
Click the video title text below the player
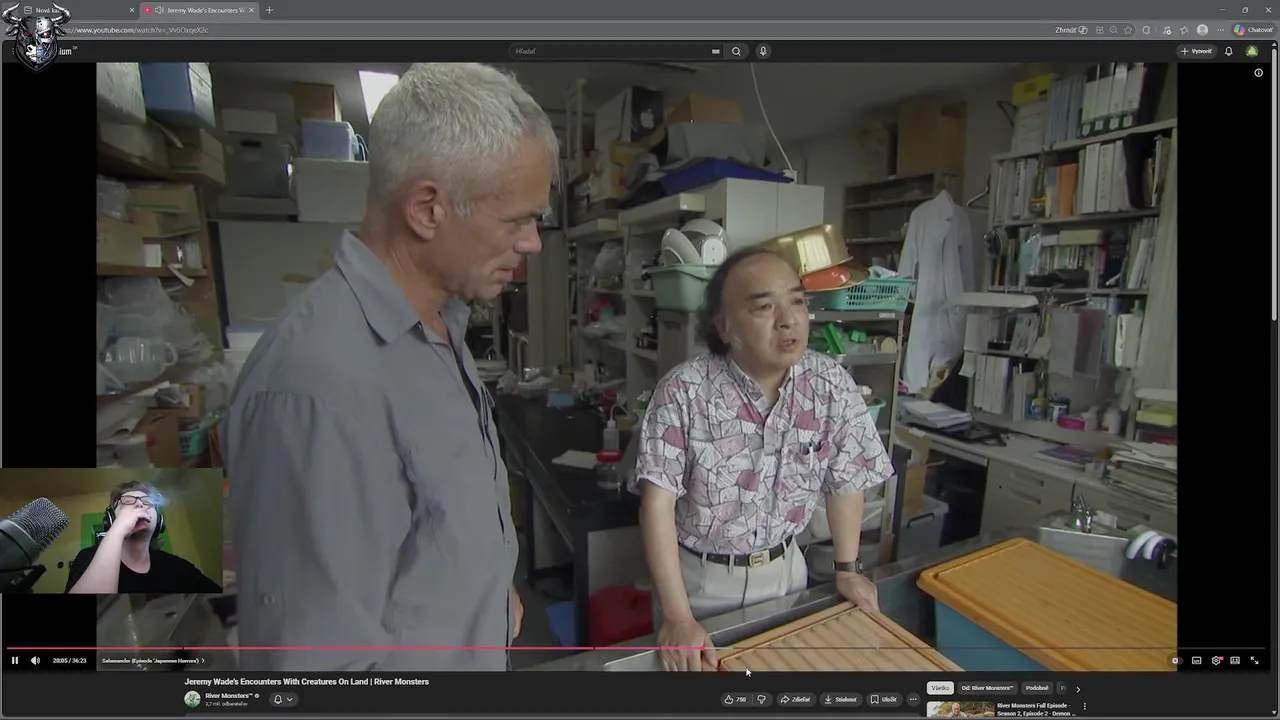(306, 682)
